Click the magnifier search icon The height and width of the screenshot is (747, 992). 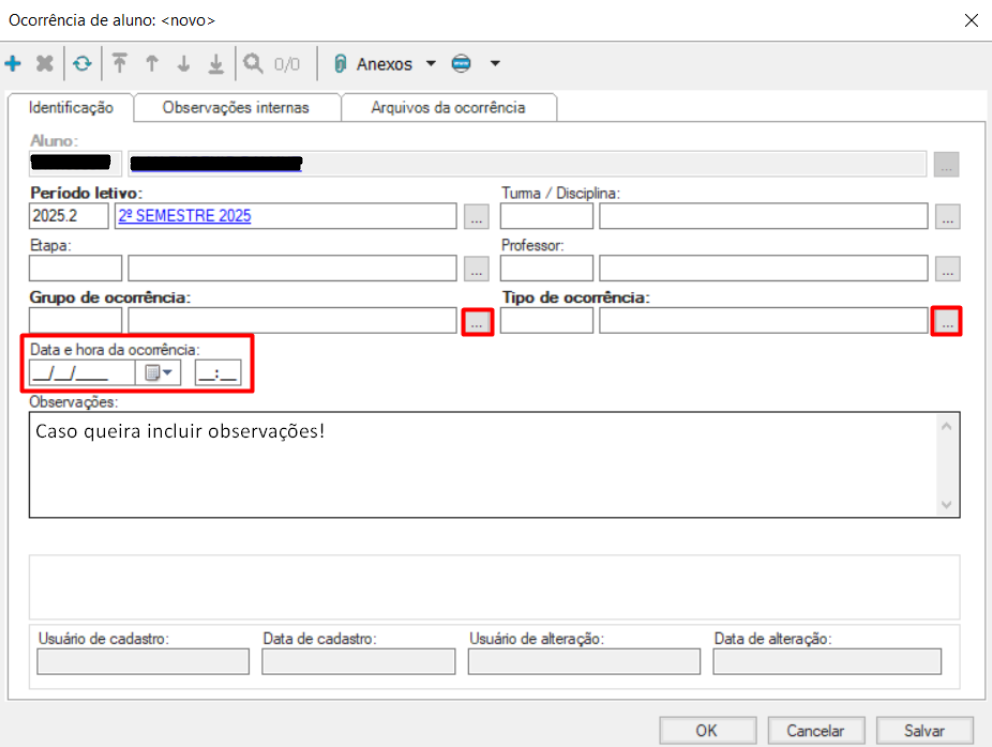pyautogui.click(x=254, y=64)
